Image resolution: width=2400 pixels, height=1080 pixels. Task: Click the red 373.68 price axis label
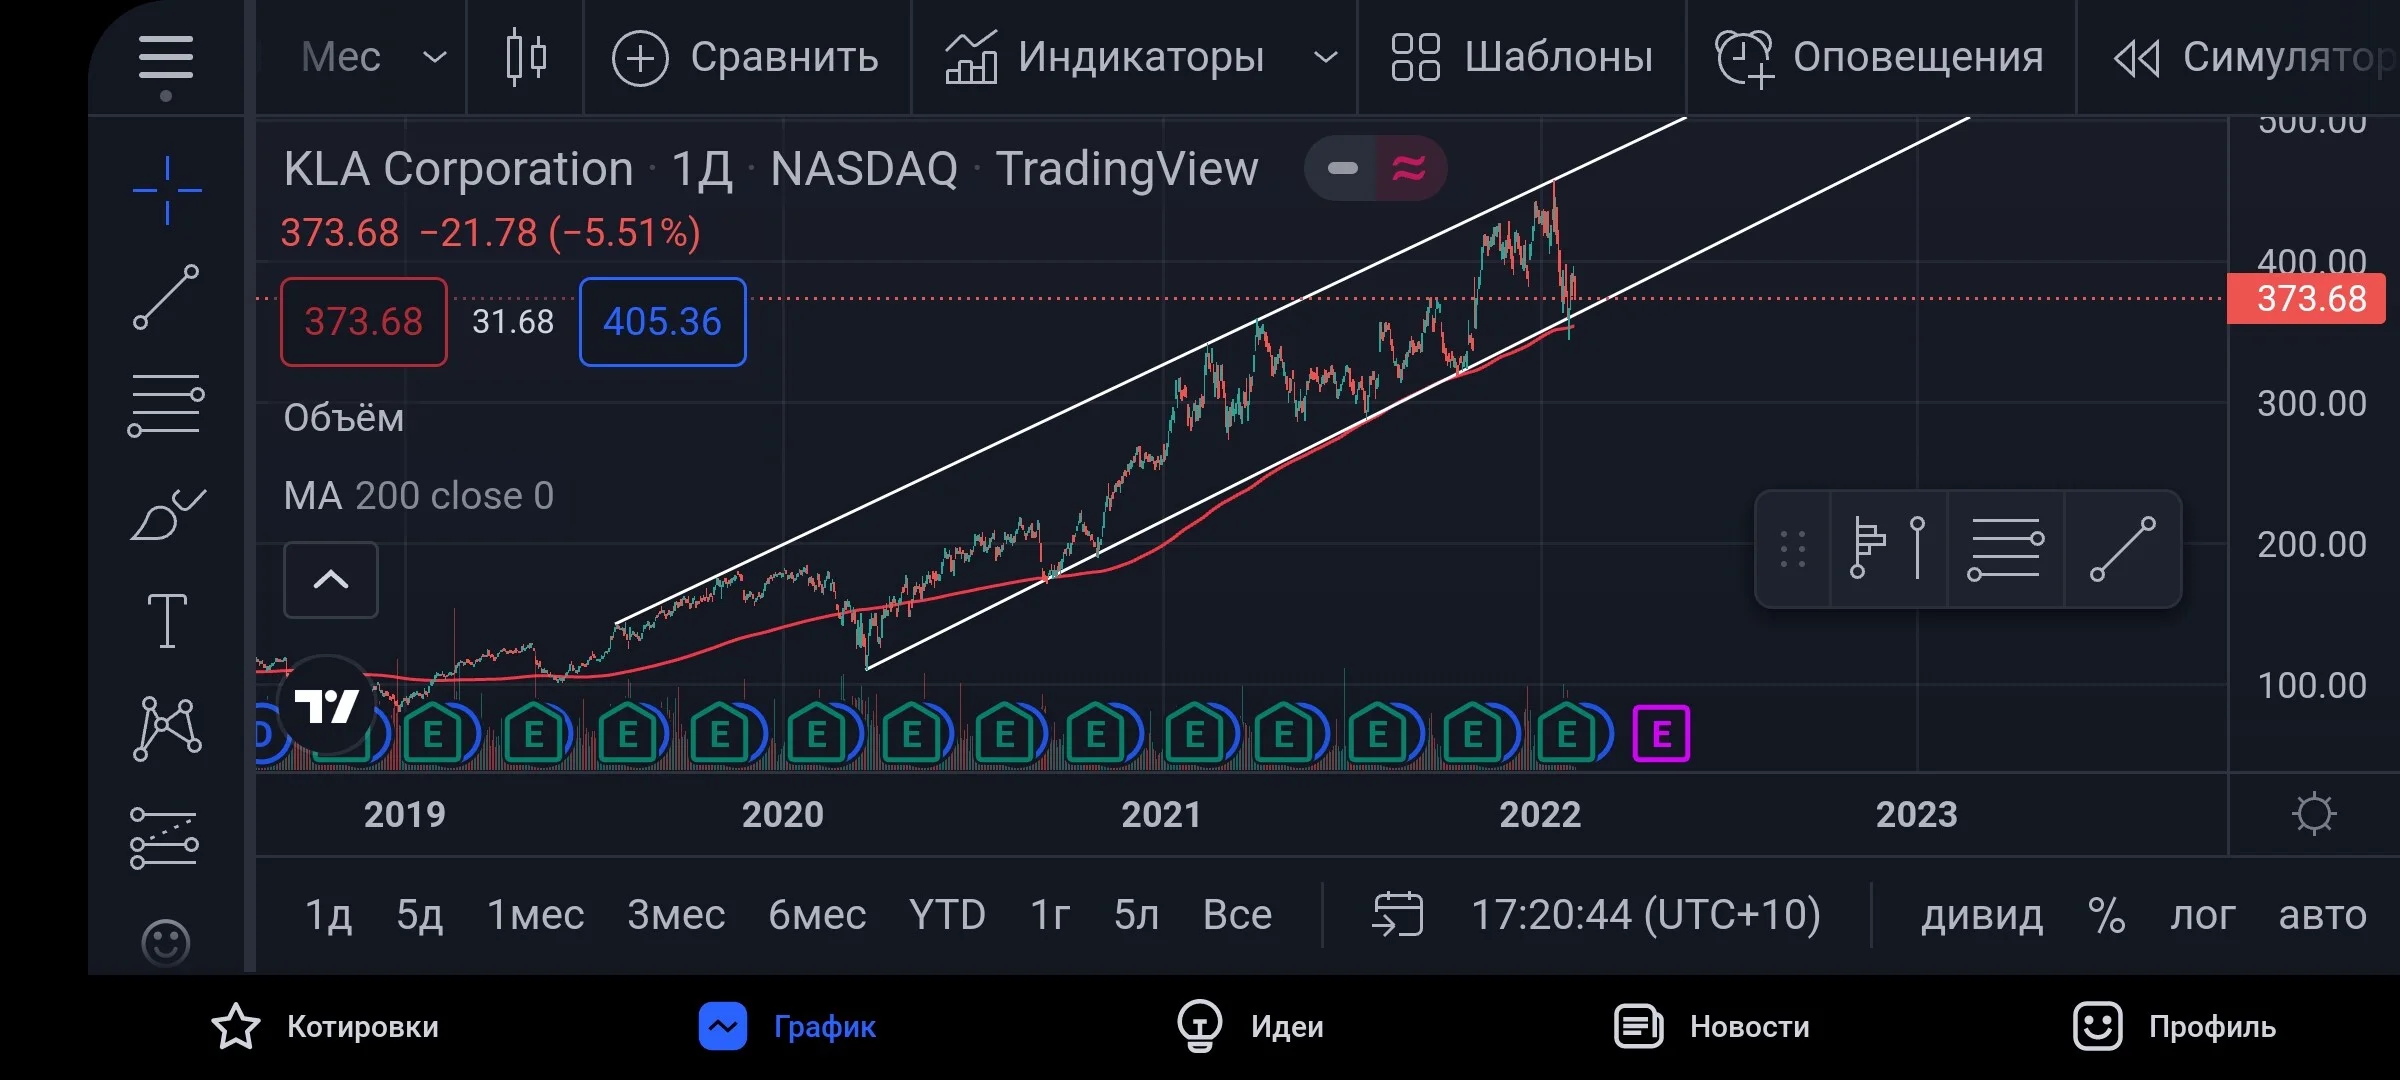point(2306,299)
